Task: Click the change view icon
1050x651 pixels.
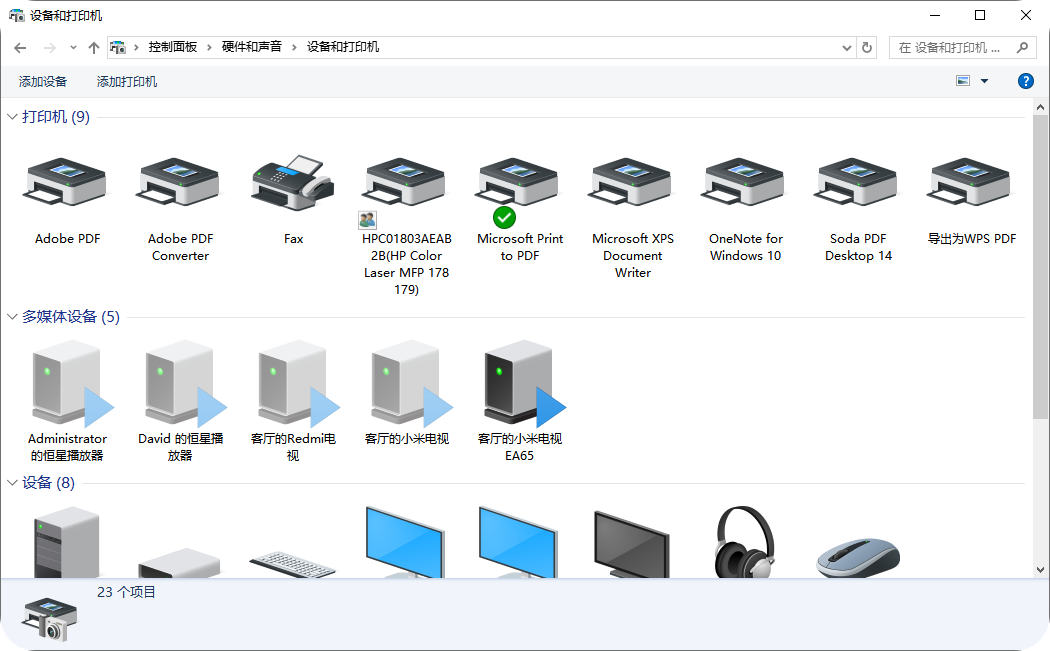Action: [963, 81]
